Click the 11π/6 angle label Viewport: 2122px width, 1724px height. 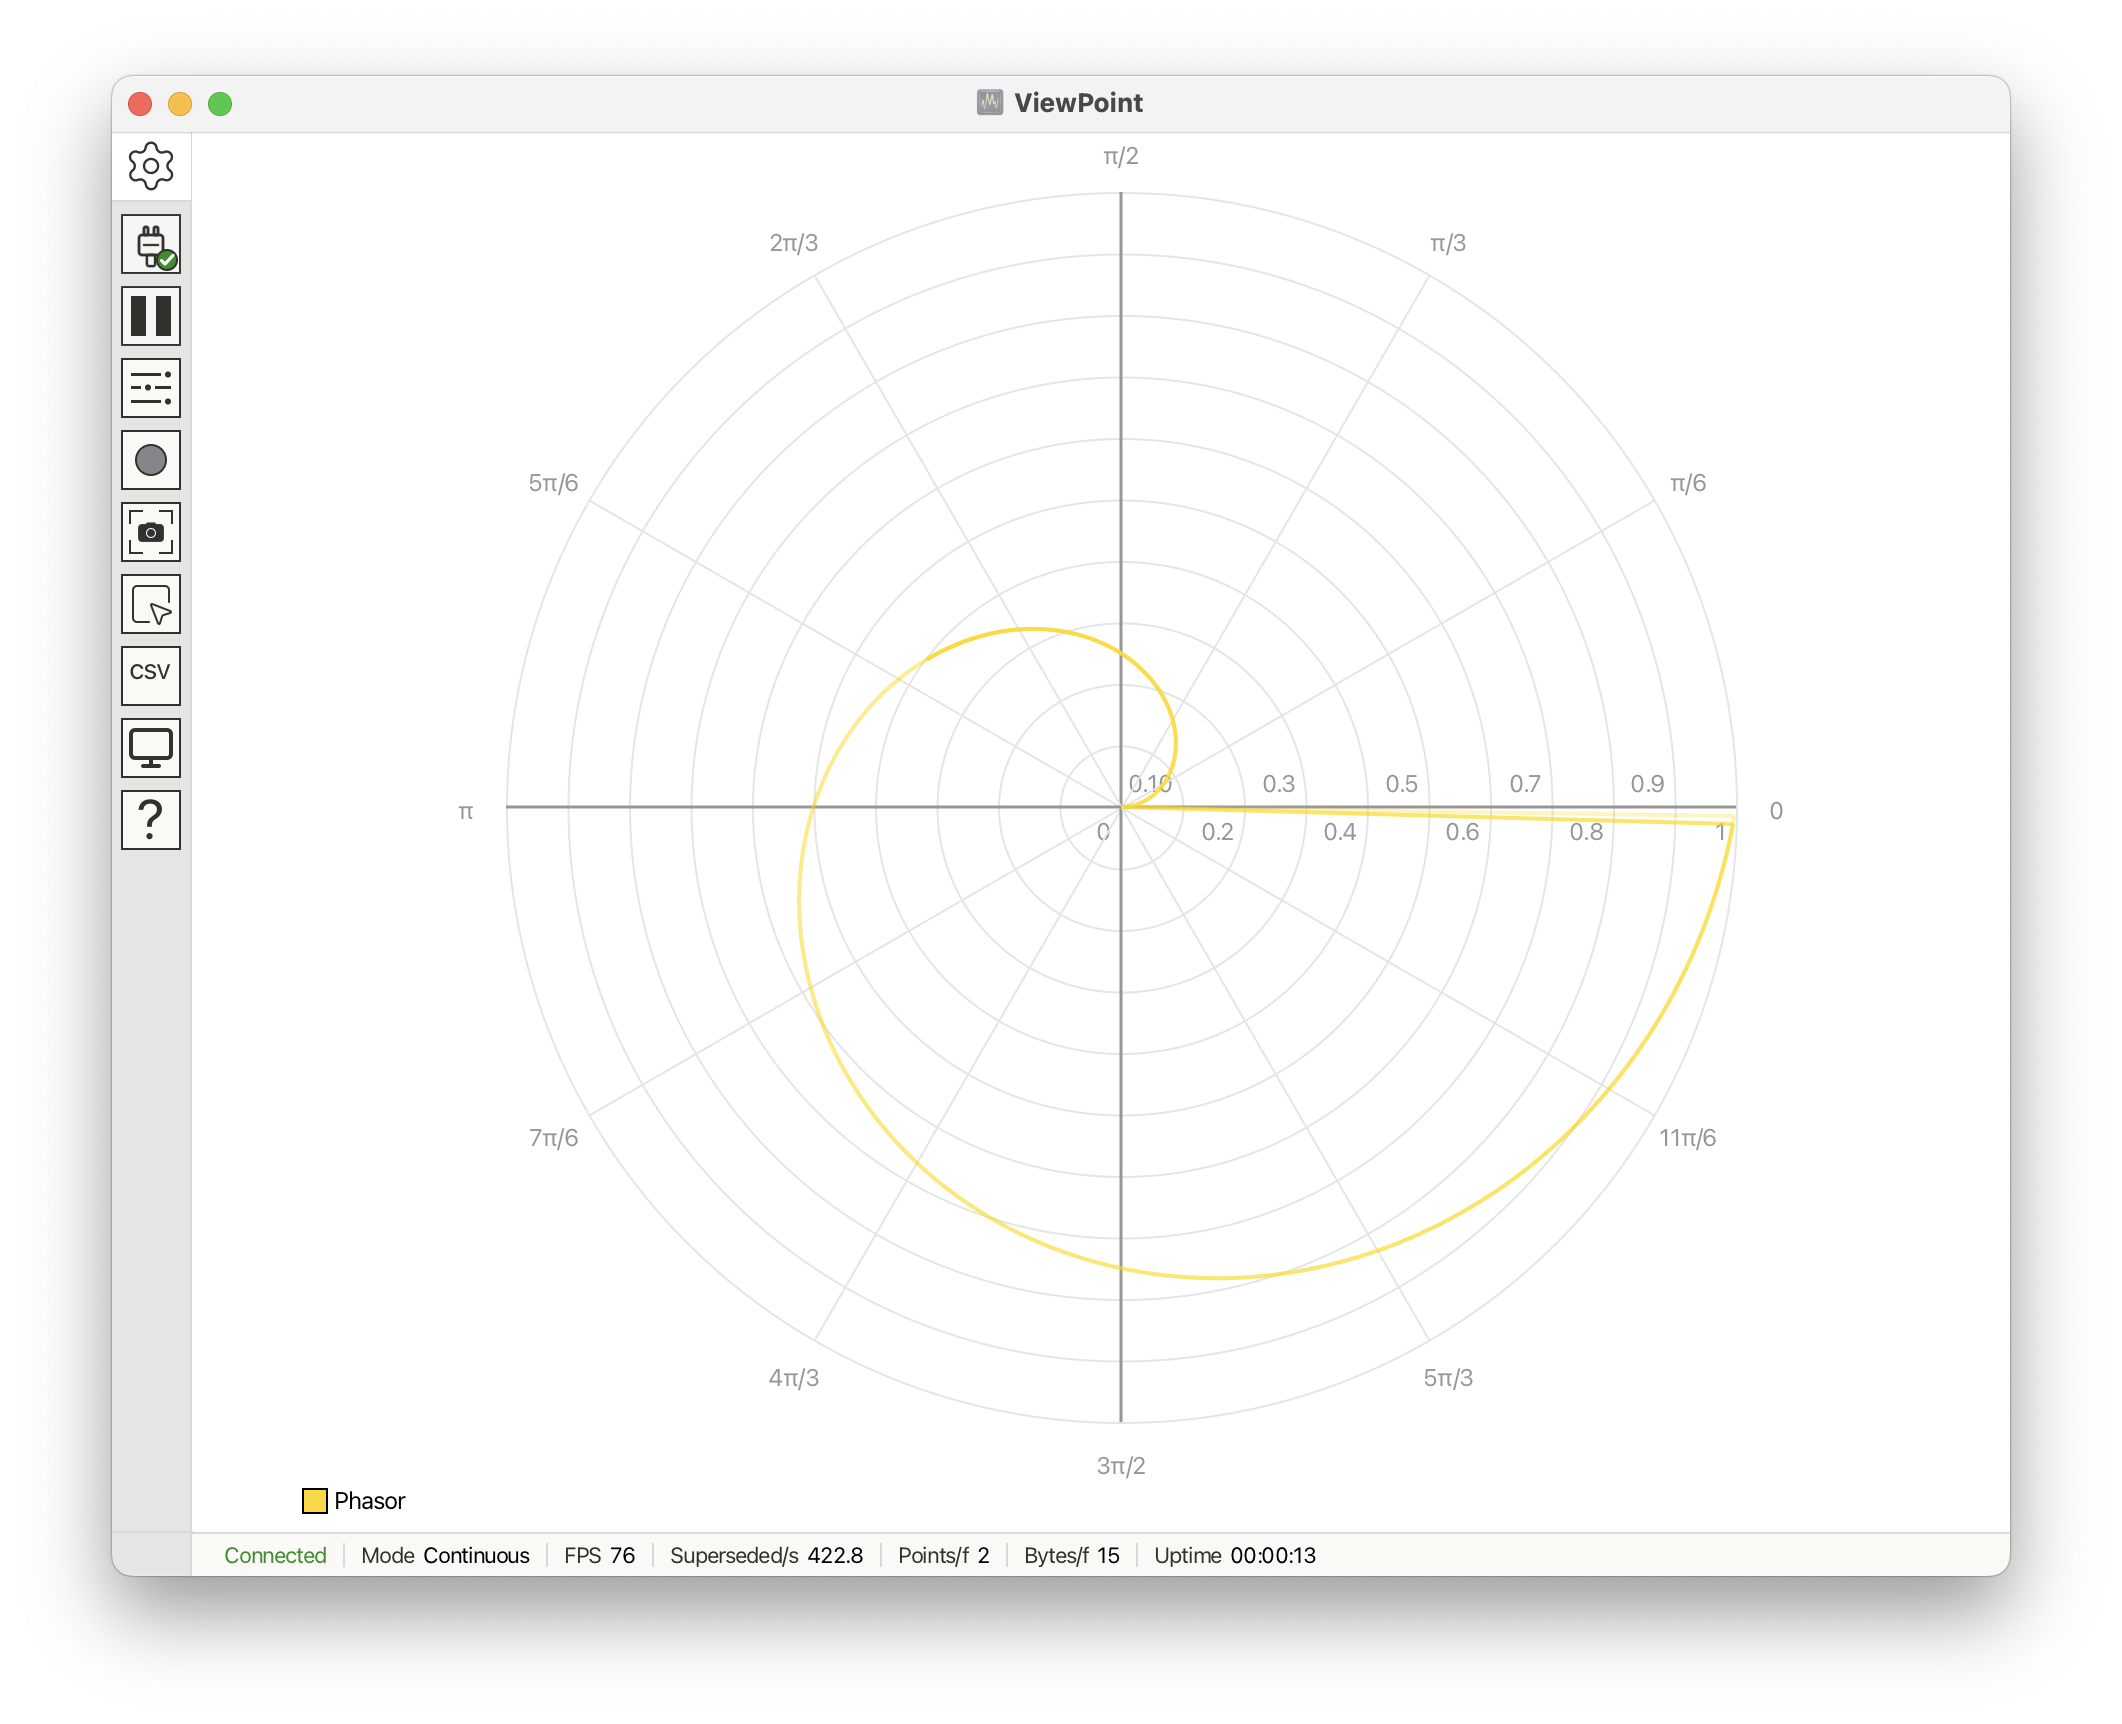point(1687,1138)
